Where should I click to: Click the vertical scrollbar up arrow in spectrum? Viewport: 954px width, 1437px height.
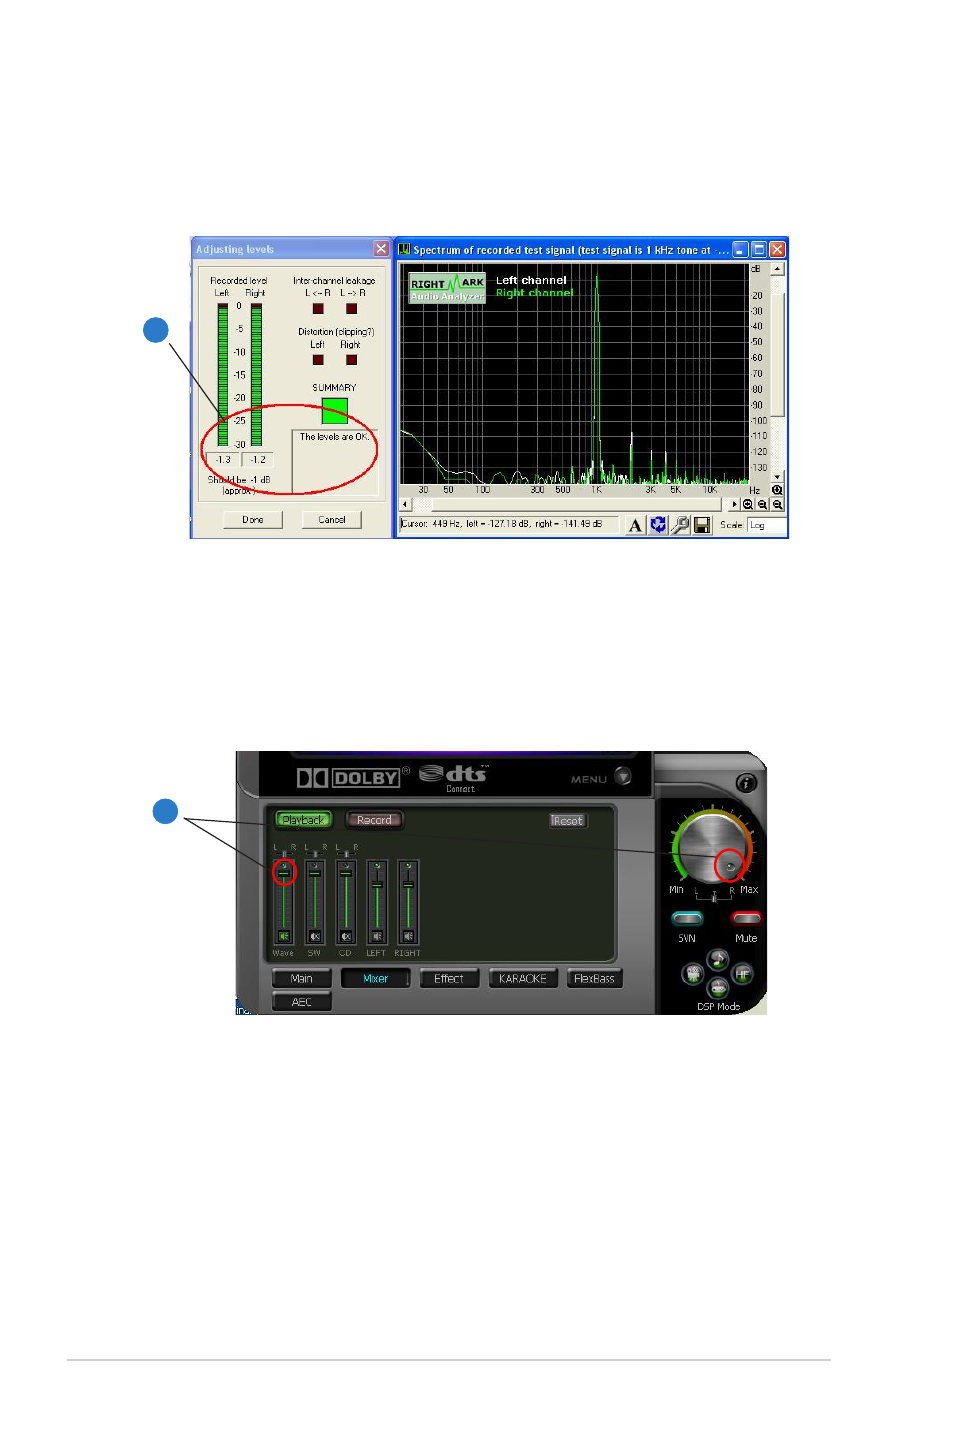point(778,270)
